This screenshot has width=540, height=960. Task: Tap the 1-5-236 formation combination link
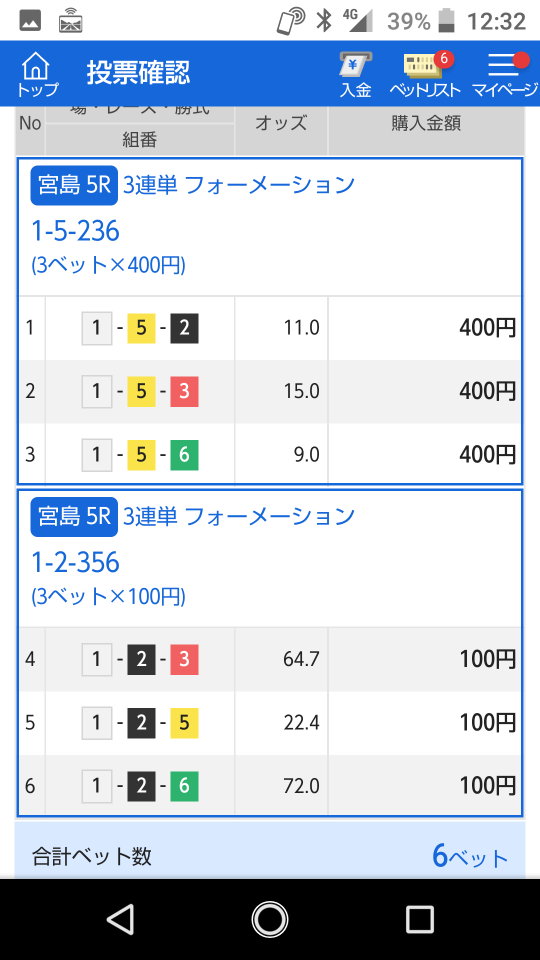point(75,231)
